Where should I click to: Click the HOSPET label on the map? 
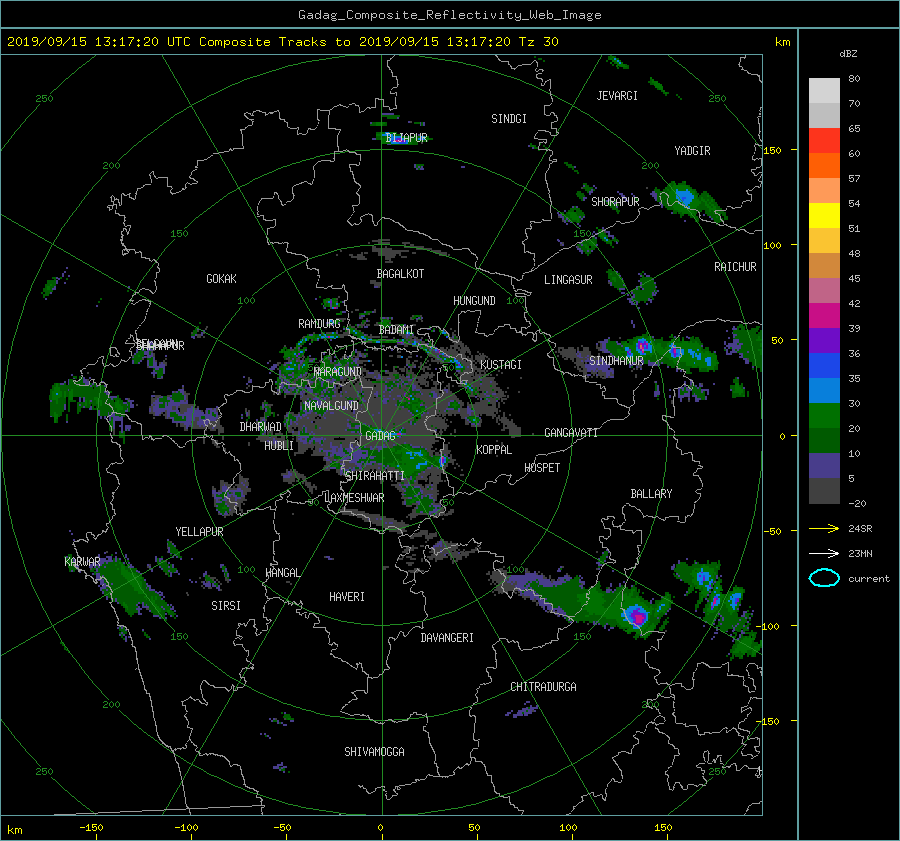pyautogui.click(x=542, y=468)
